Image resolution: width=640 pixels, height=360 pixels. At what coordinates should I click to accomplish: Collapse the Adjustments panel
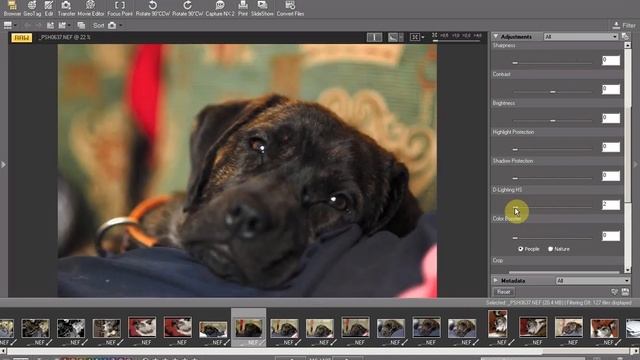(496, 37)
